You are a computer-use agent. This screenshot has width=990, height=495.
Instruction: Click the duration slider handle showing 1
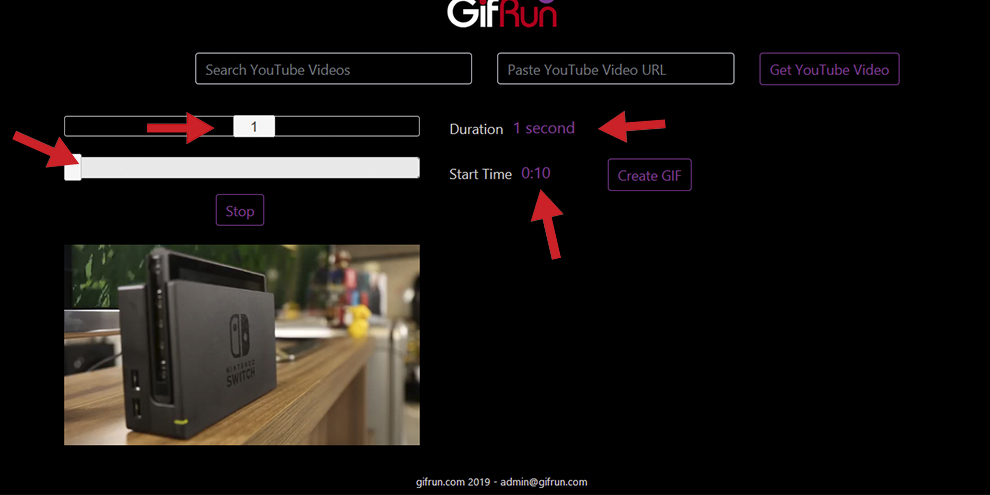coord(254,126)
